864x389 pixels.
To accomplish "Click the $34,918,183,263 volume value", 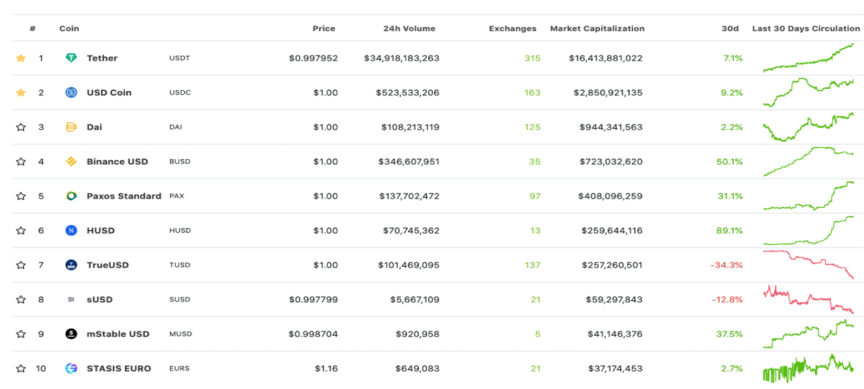I will coord(402,58).
